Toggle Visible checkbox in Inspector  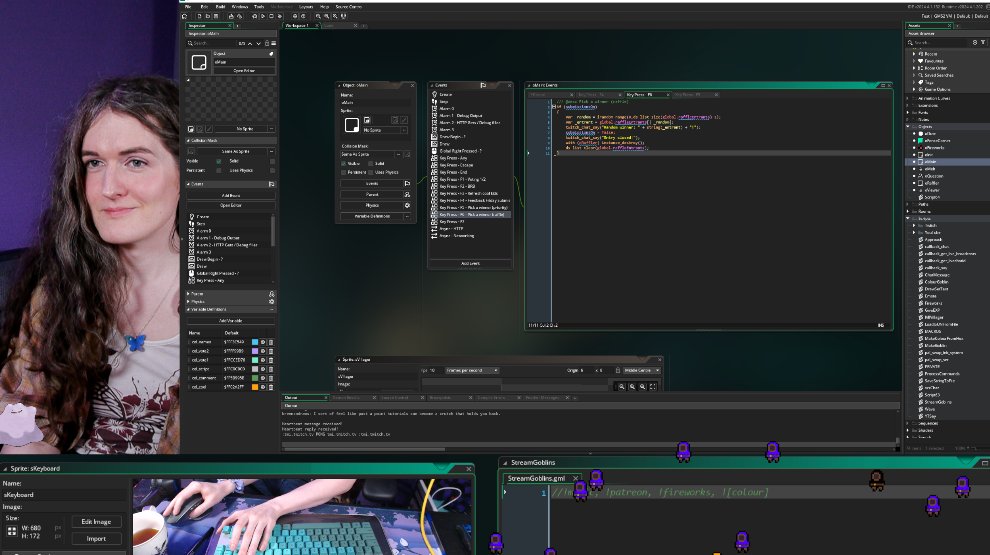(219, 161)
